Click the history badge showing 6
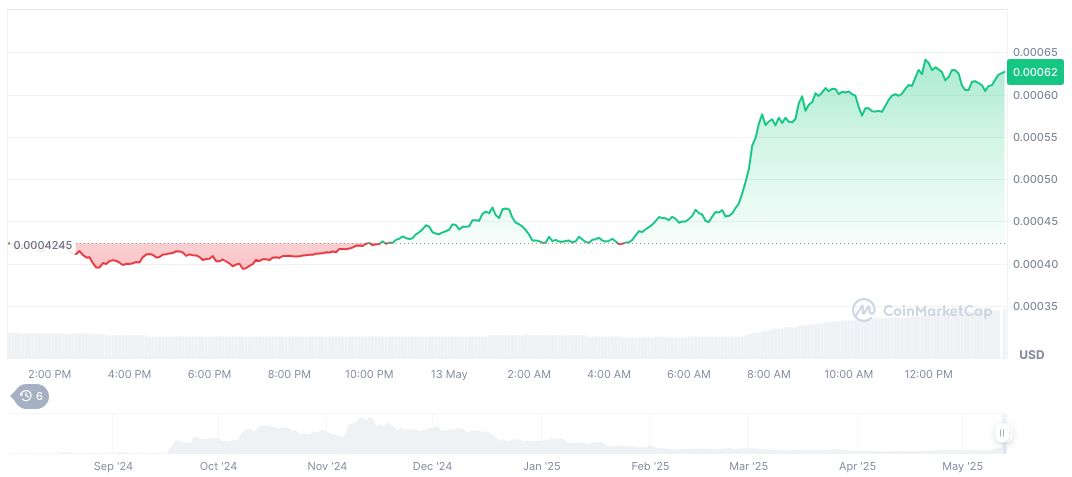 [30, 396]
